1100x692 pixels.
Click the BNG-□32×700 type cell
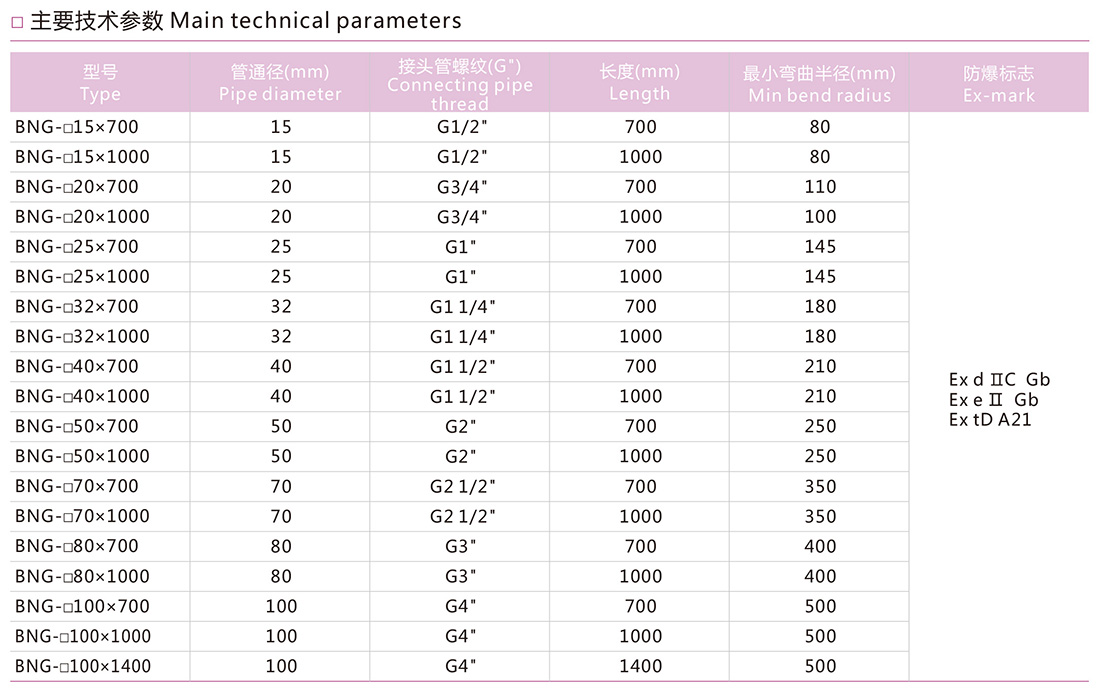pyautogui.click(x=76, y=307)
